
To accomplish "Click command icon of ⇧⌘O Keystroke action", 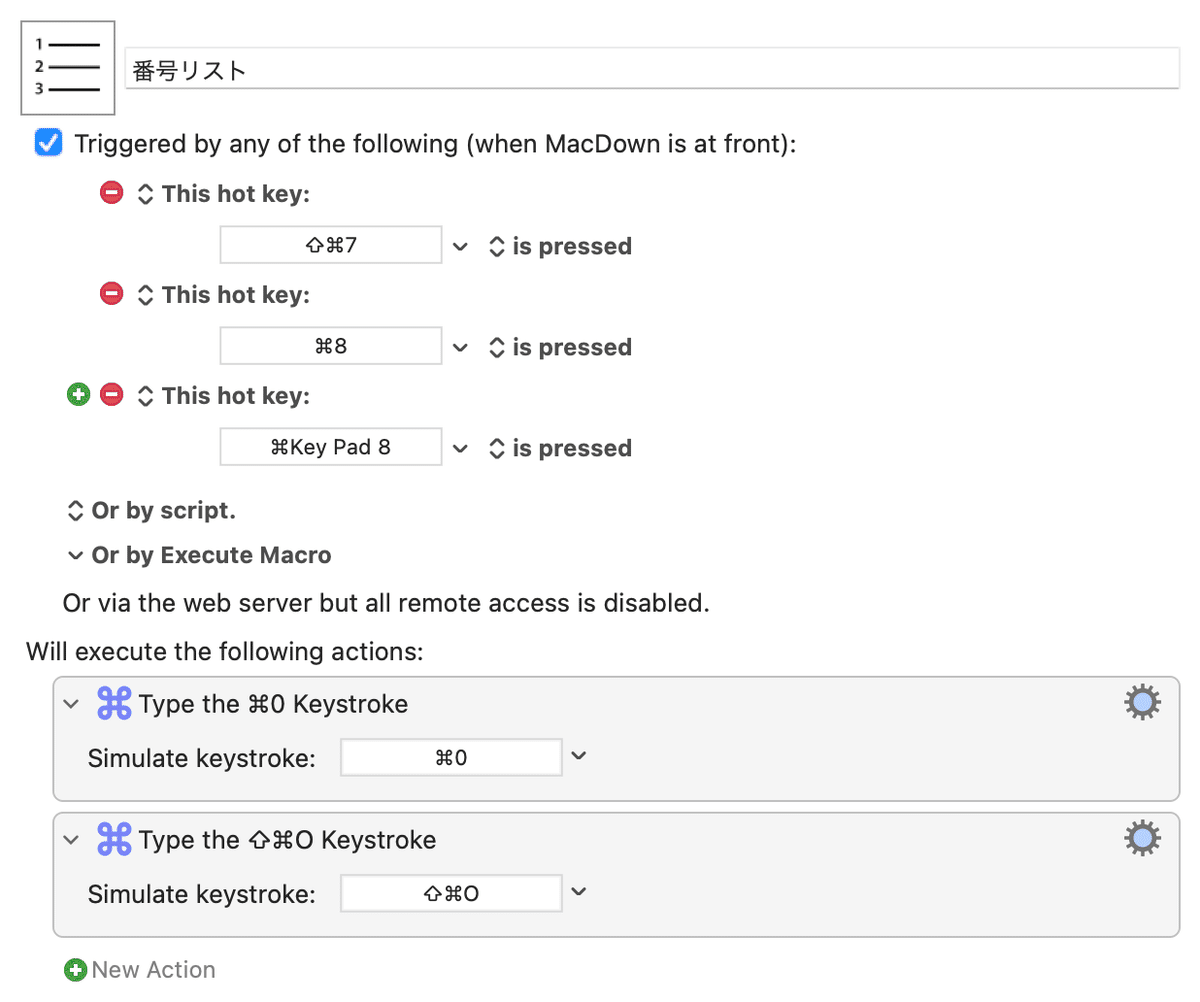I will pyautogui.click(x=115, y=839).
